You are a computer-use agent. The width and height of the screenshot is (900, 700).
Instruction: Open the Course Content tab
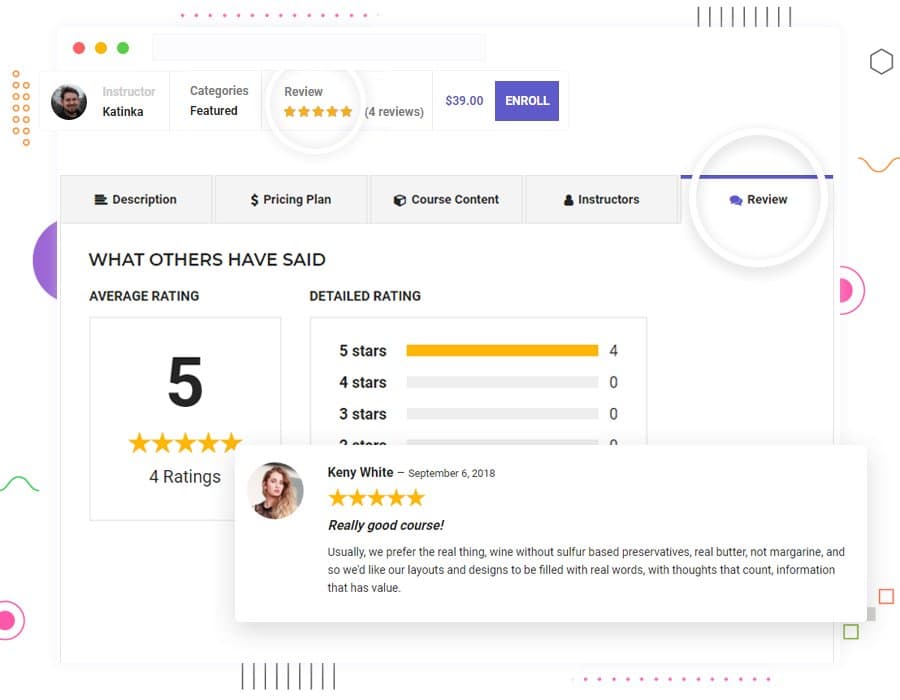click(447, 200)
